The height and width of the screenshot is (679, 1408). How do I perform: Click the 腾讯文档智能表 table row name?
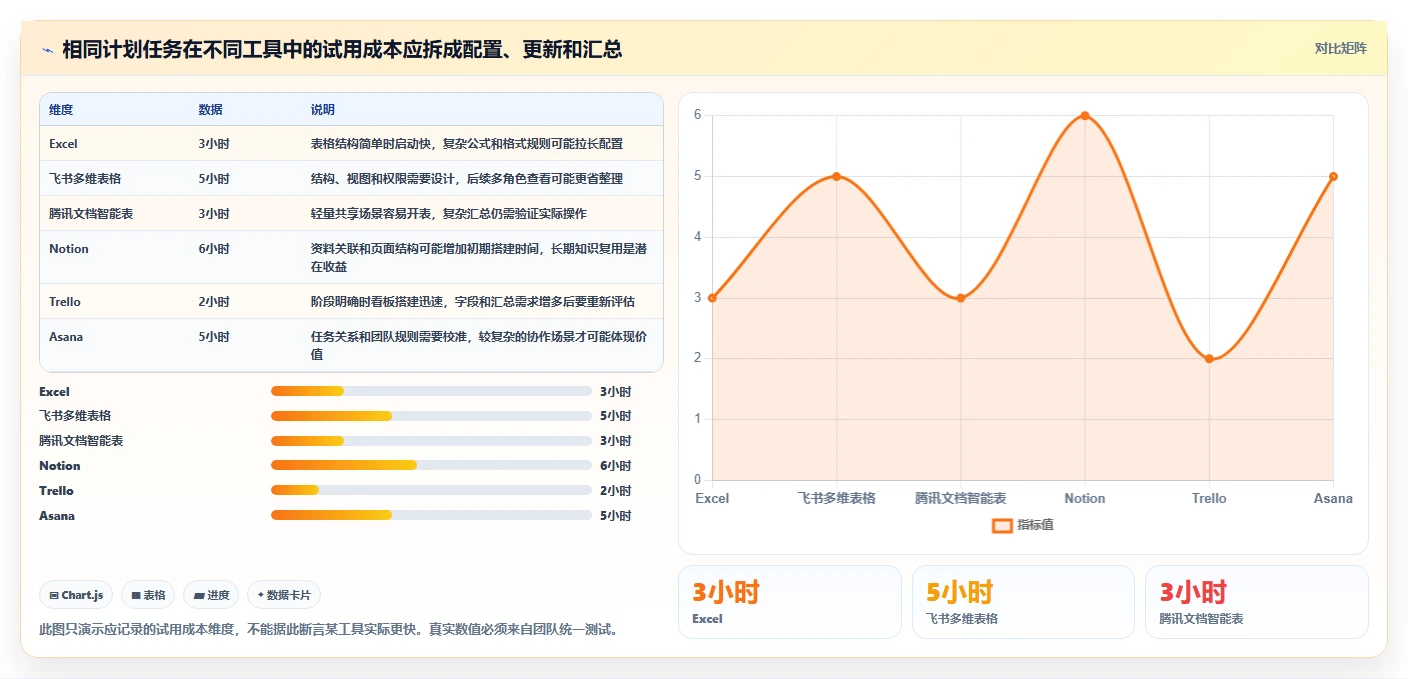coord(91,214)
